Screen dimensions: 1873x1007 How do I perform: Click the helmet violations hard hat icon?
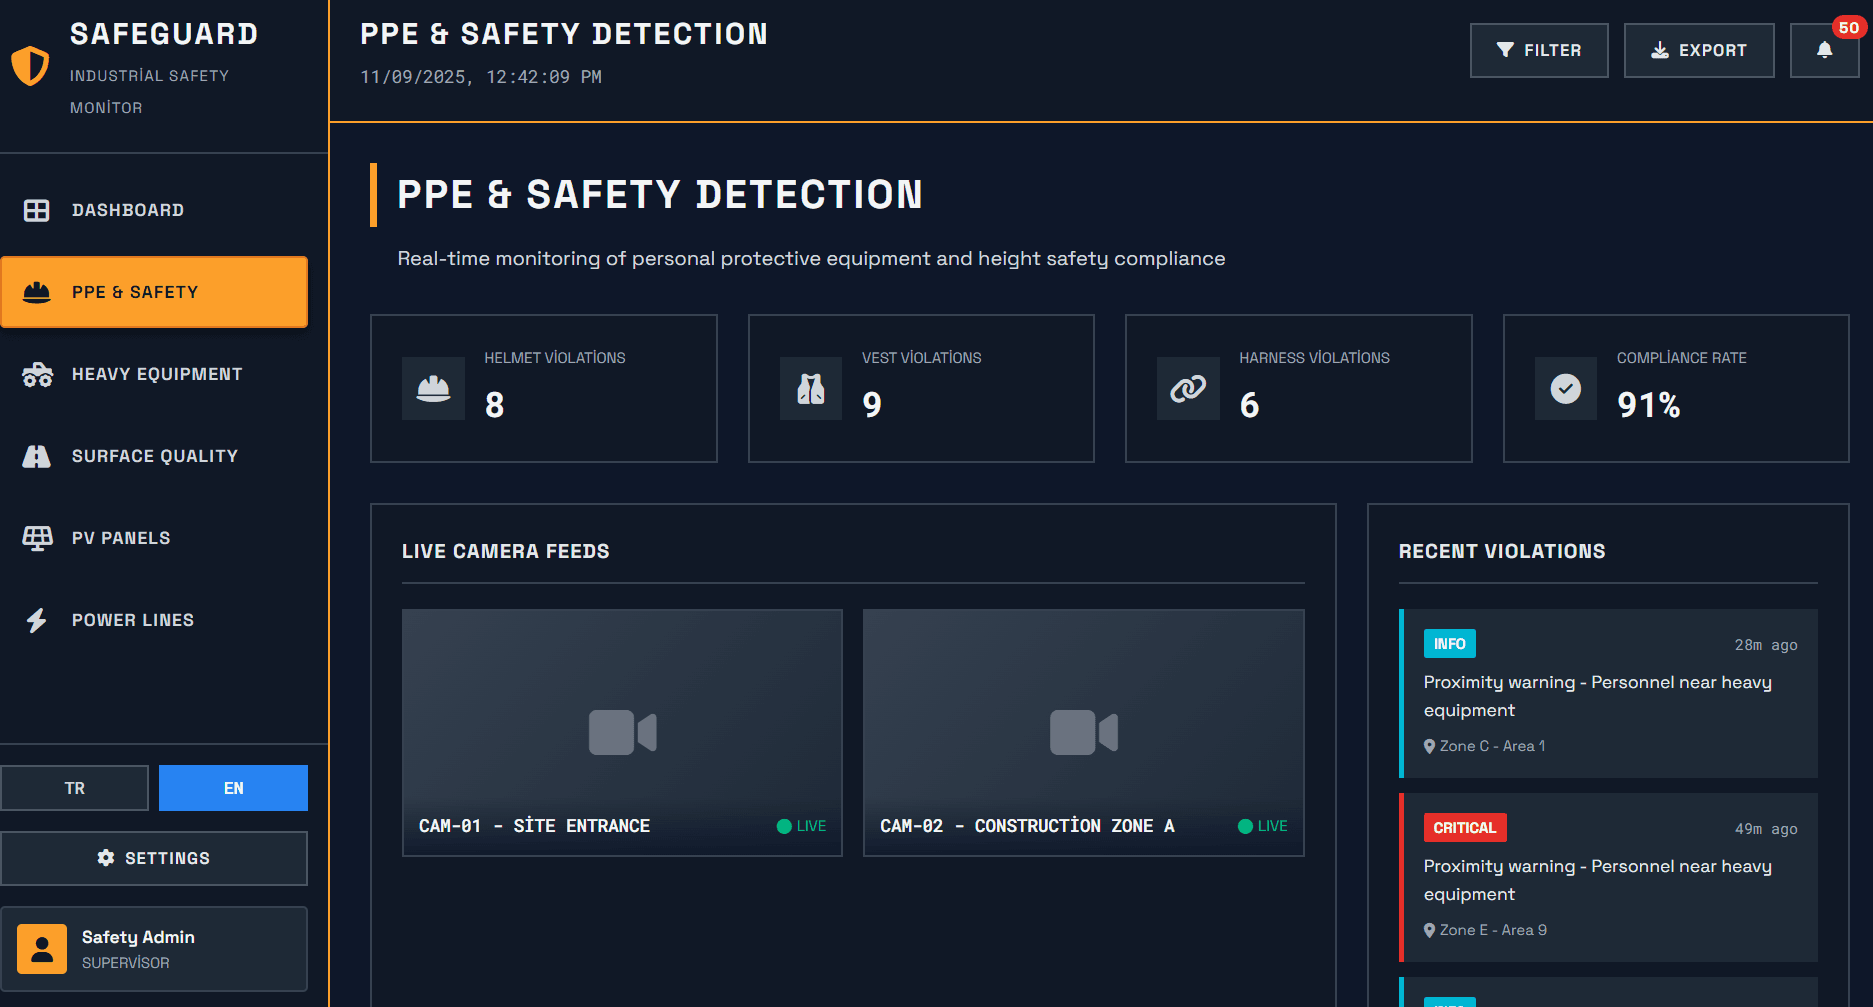click(x=433, y=388)
